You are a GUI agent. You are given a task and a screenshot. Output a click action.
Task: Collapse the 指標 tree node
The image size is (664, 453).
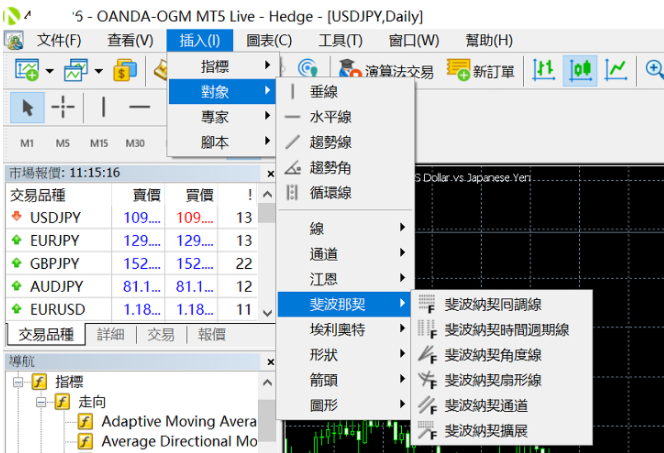point(18,382)
